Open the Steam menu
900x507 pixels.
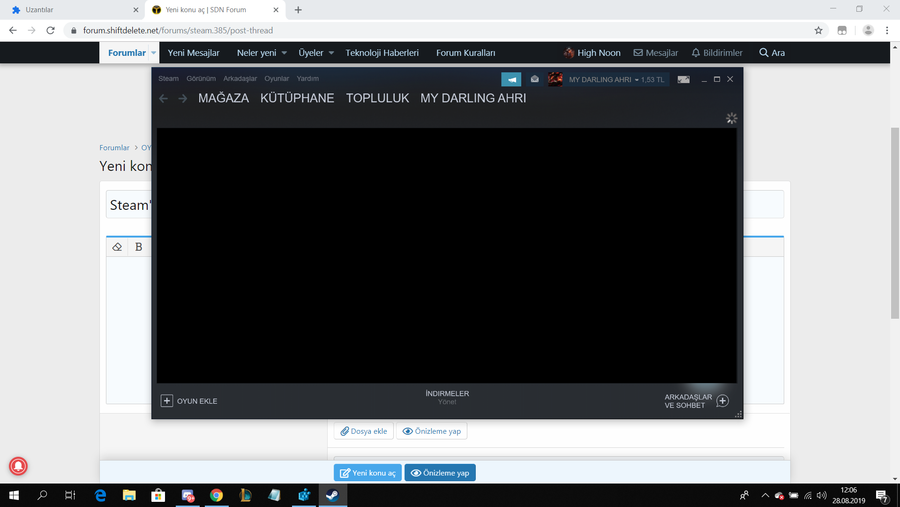click(x=168, y=79)
